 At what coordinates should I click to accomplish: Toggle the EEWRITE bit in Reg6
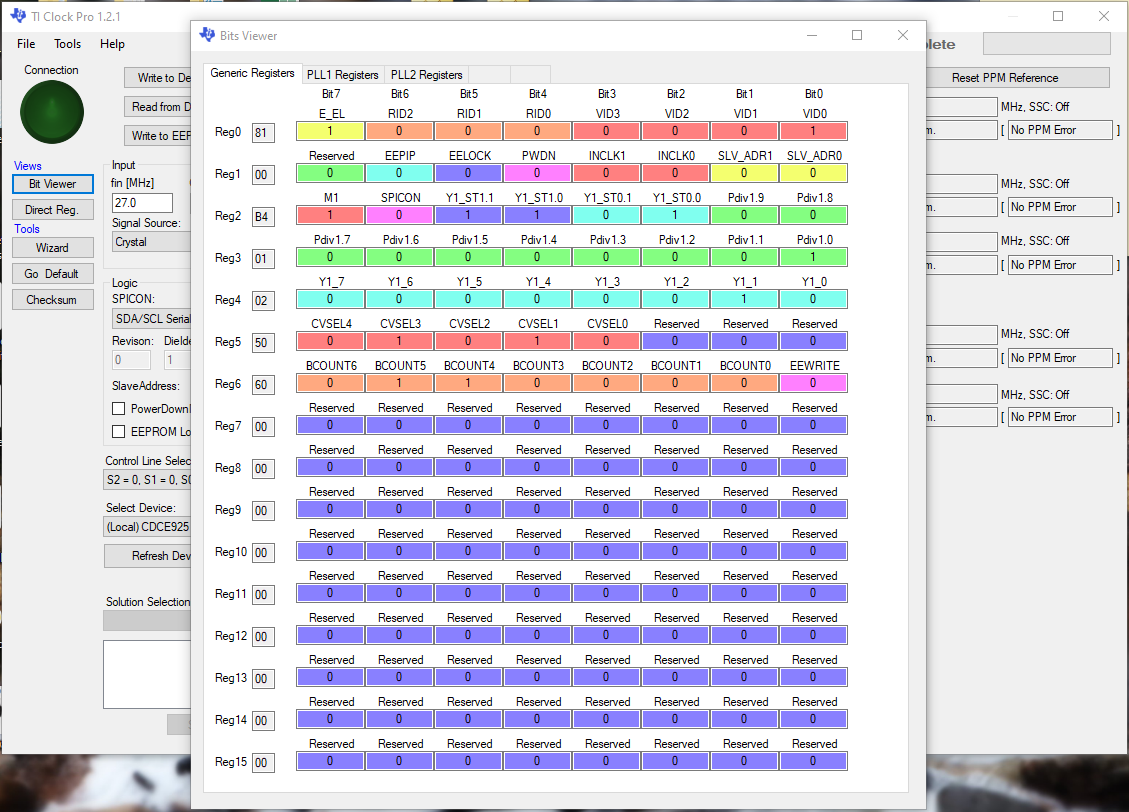(x=813, y=383)
